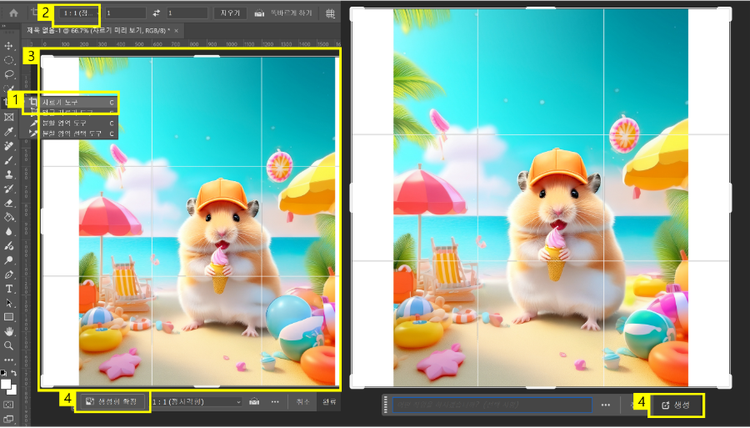Close the 제목 없음-1 document tab
The height and width of the screenshot is (428, 750).
point(176,31)
